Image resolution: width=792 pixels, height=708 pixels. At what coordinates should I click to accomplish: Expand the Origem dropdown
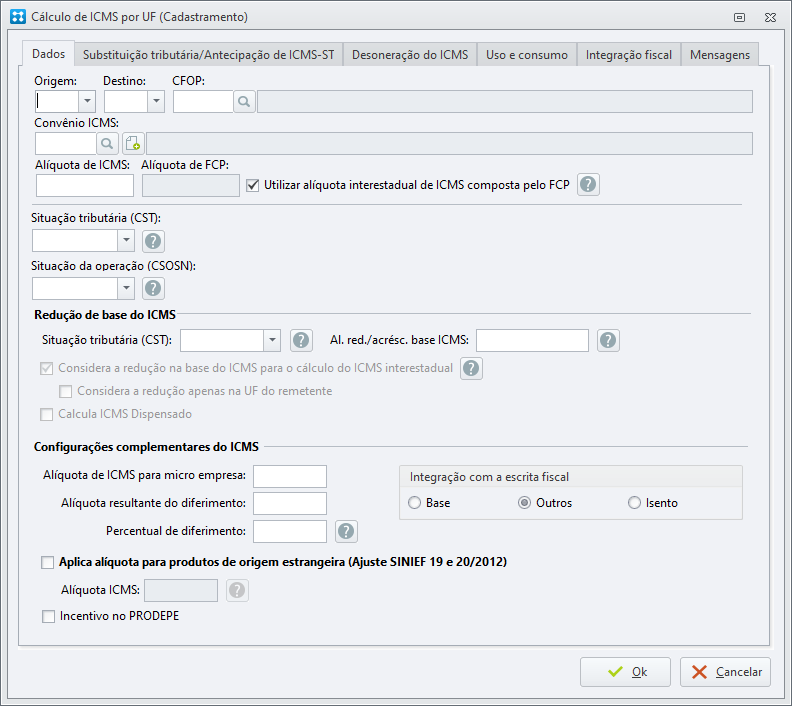(87, 102)
